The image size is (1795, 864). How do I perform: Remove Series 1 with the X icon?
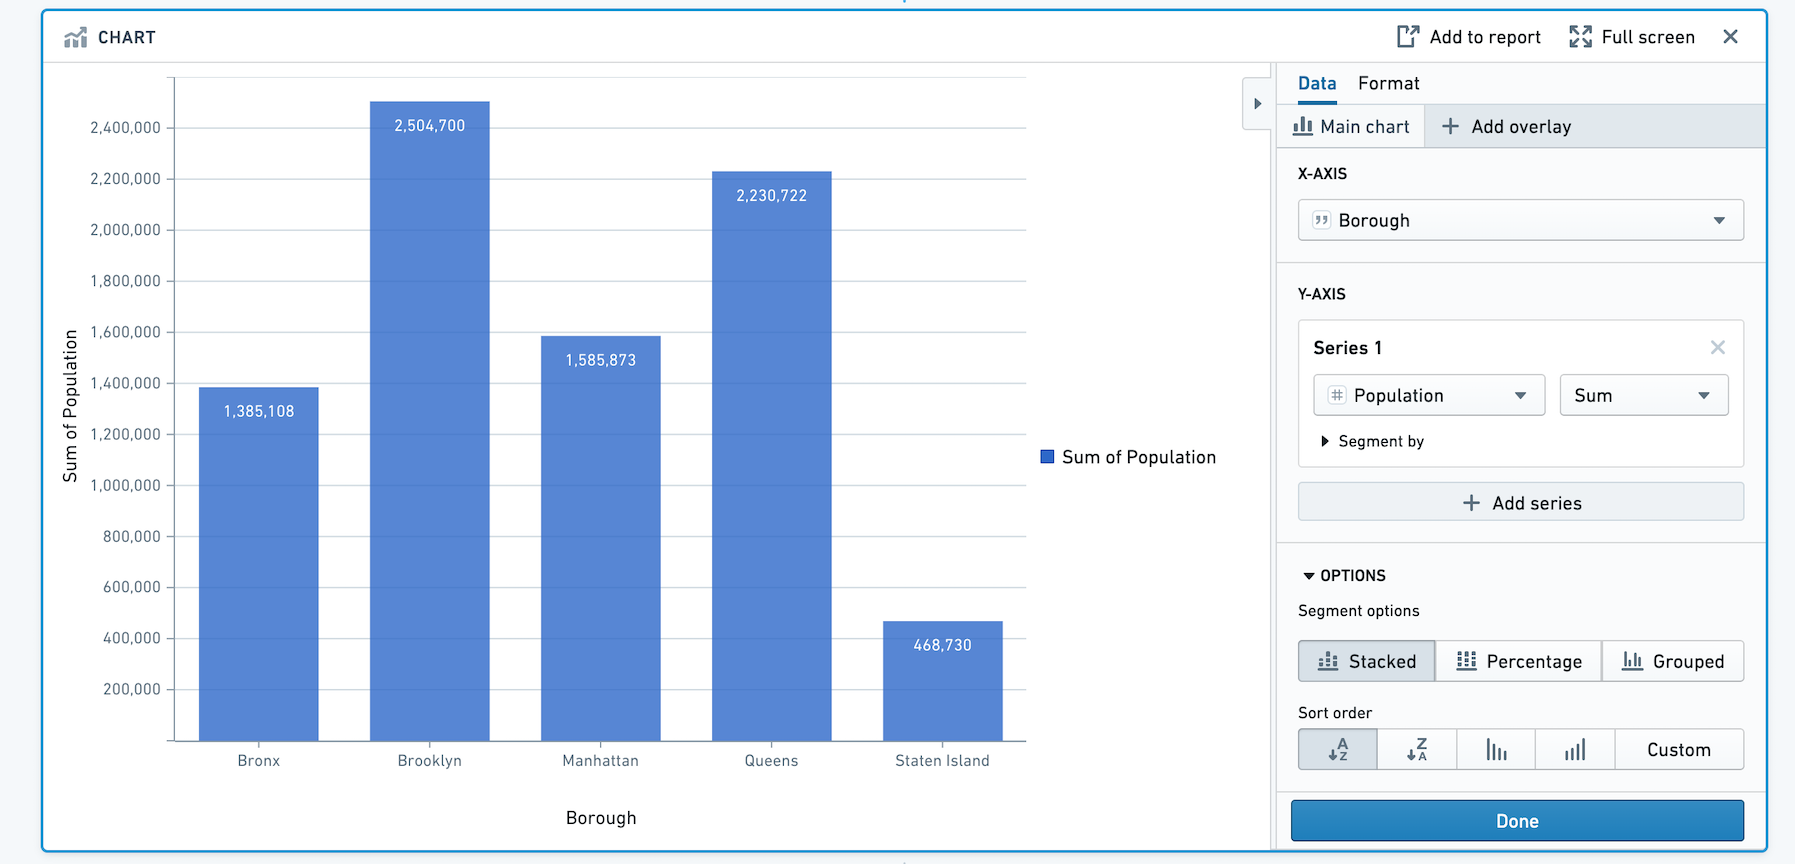pos(1717,347)
